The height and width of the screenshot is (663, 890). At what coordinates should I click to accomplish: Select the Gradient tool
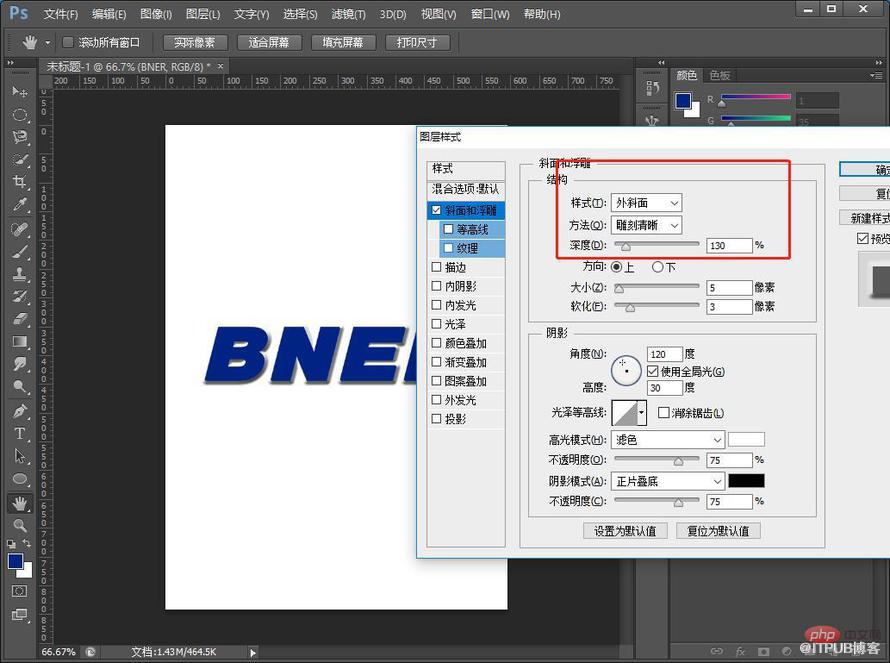pos(20,342)
